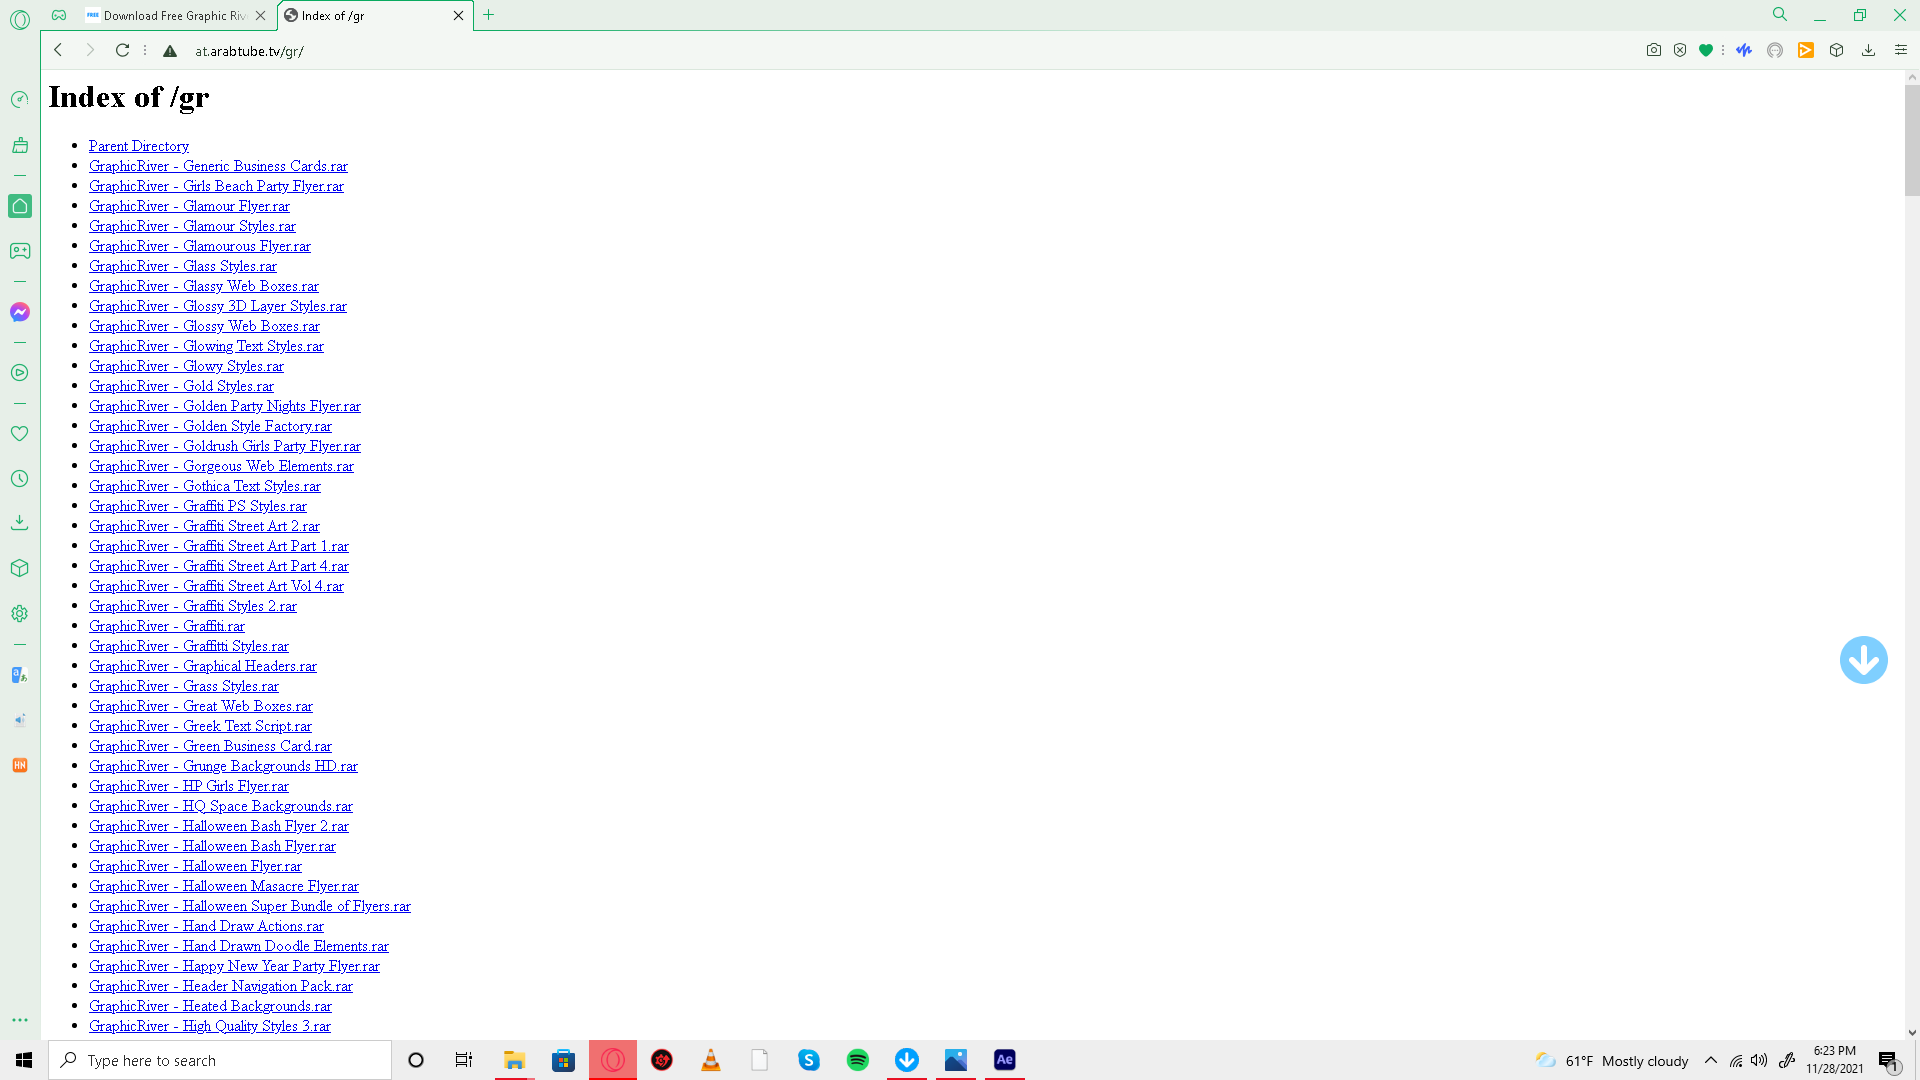Open the Player sidebar icon

tap(20, 373)
